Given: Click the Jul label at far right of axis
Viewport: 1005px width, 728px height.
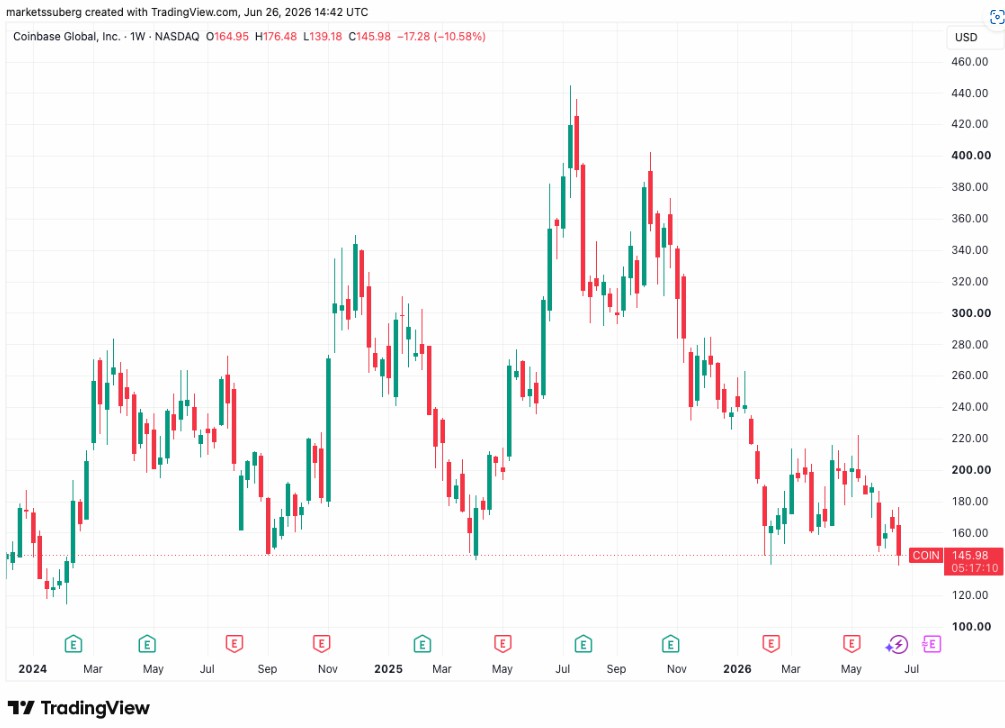Looking at the screenshot, I should click(x=911, y=669).
